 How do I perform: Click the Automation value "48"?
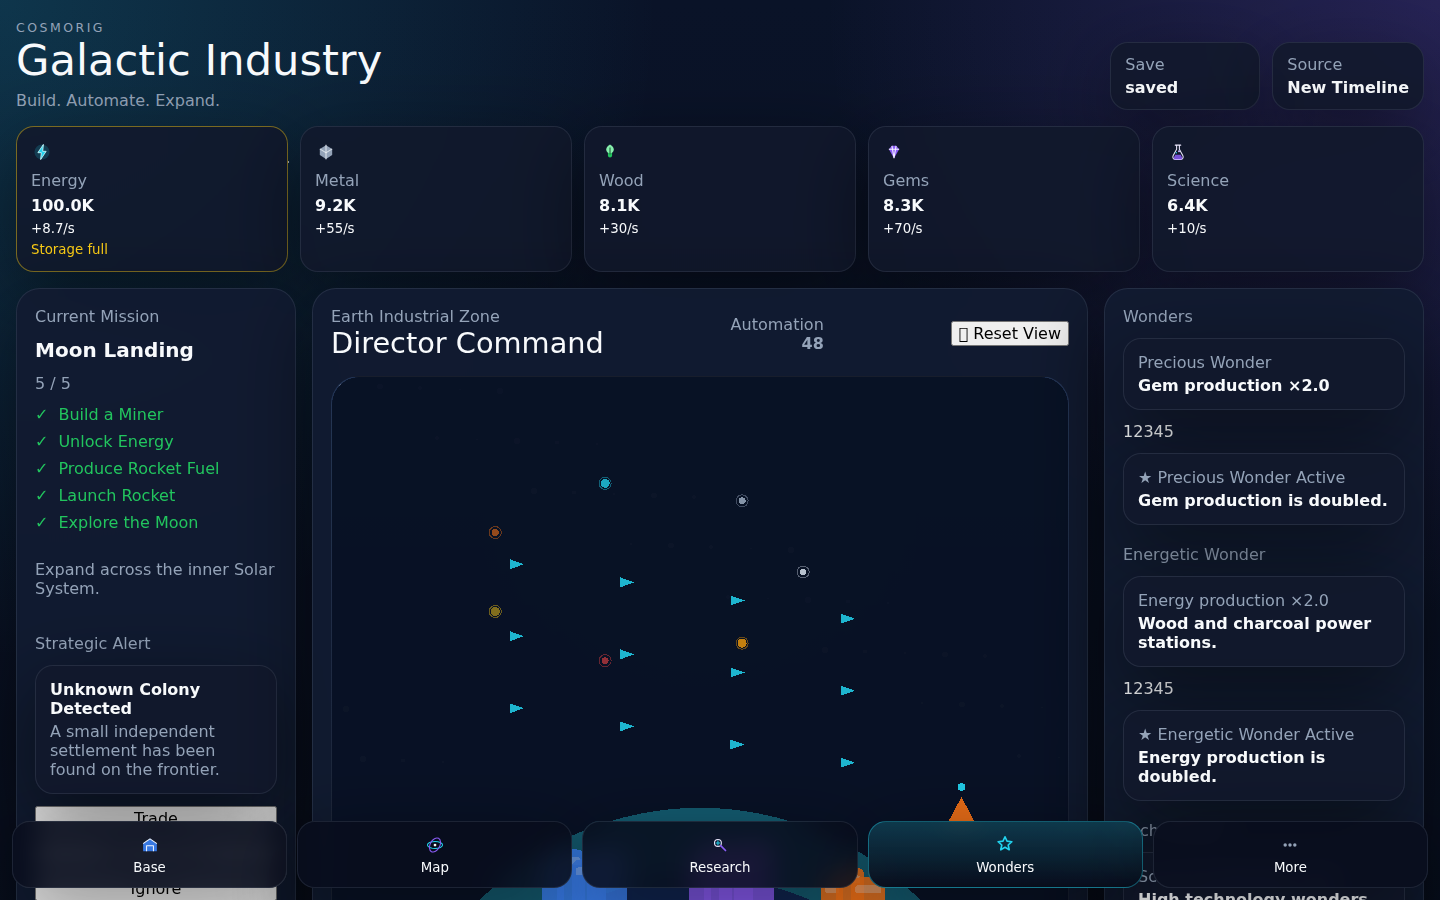(x=812, y=343)
